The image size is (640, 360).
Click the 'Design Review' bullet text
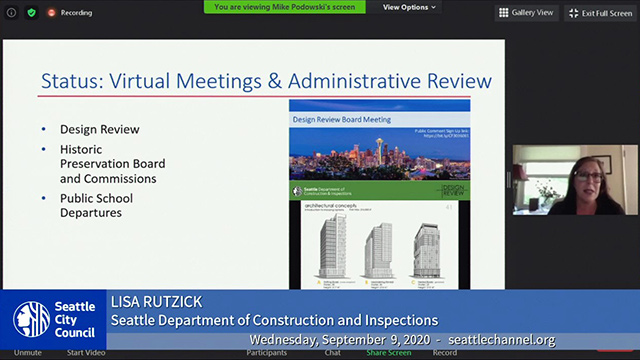pyautogui.click(x=100, y=129)
